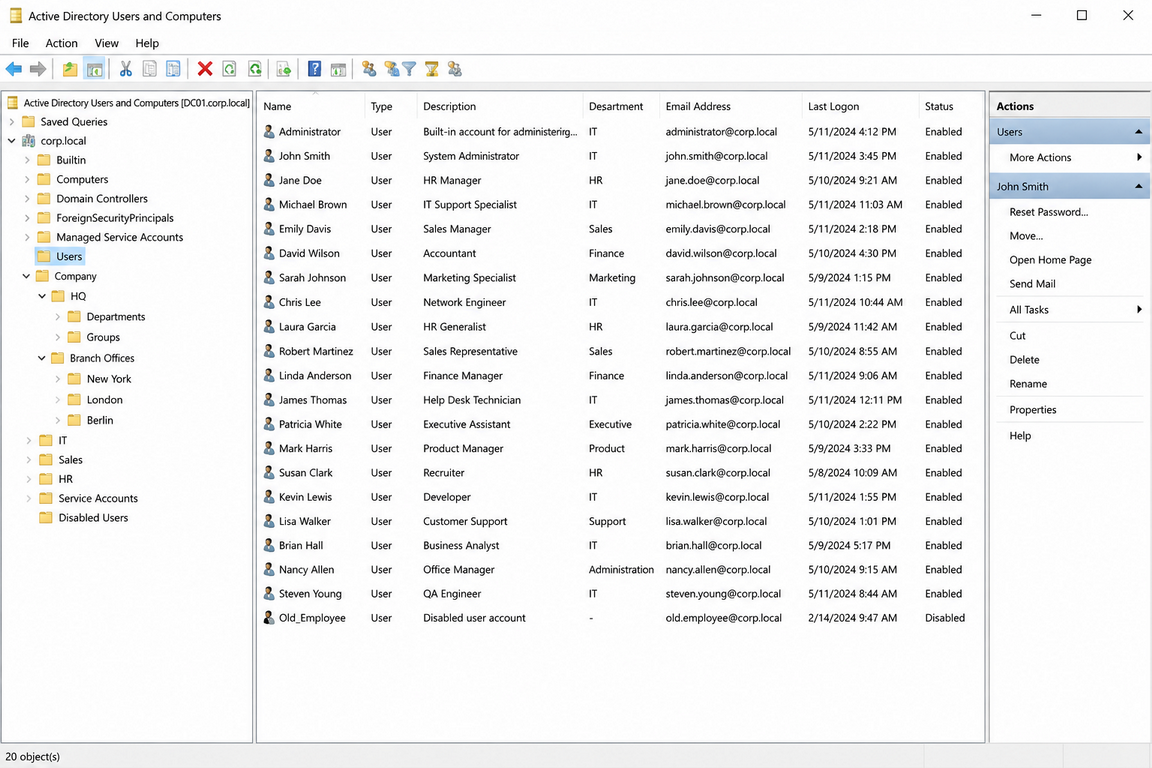
Task: Click the Create New User toolbar icon
Action: (369, 69)
